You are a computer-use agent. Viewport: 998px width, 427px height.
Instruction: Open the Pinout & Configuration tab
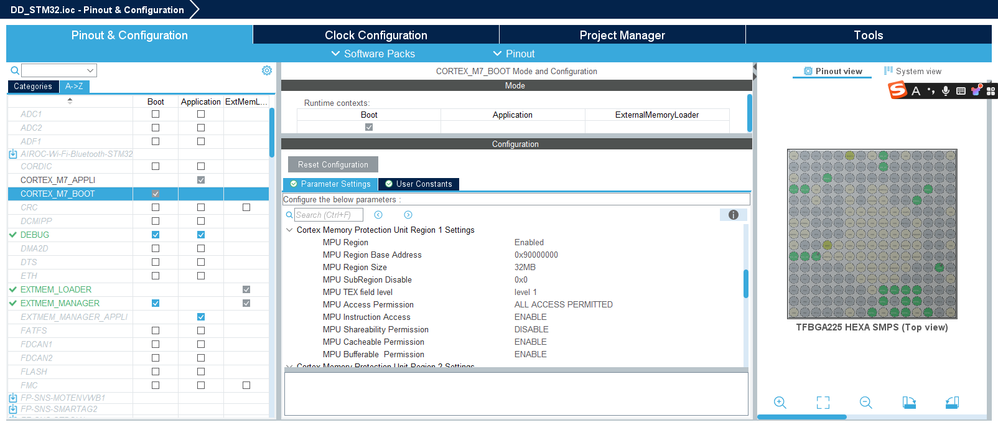[x=129, y=35]
